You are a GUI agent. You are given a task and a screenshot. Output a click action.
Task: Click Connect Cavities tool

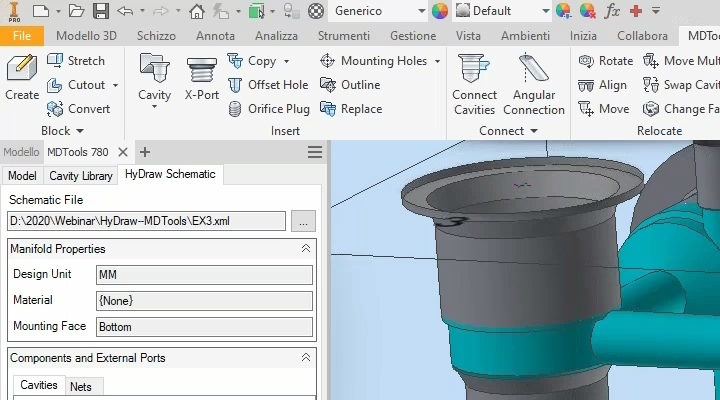tap(474, 85)
